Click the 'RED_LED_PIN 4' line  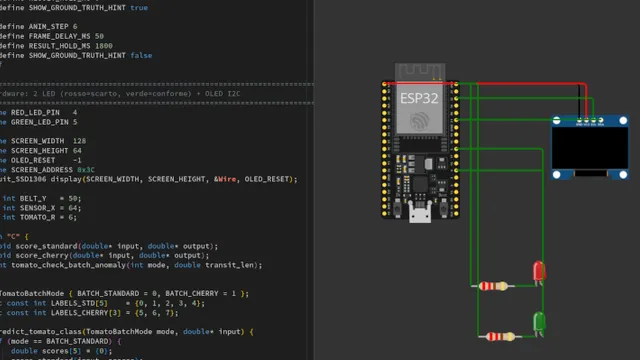[x=38, y=112]
